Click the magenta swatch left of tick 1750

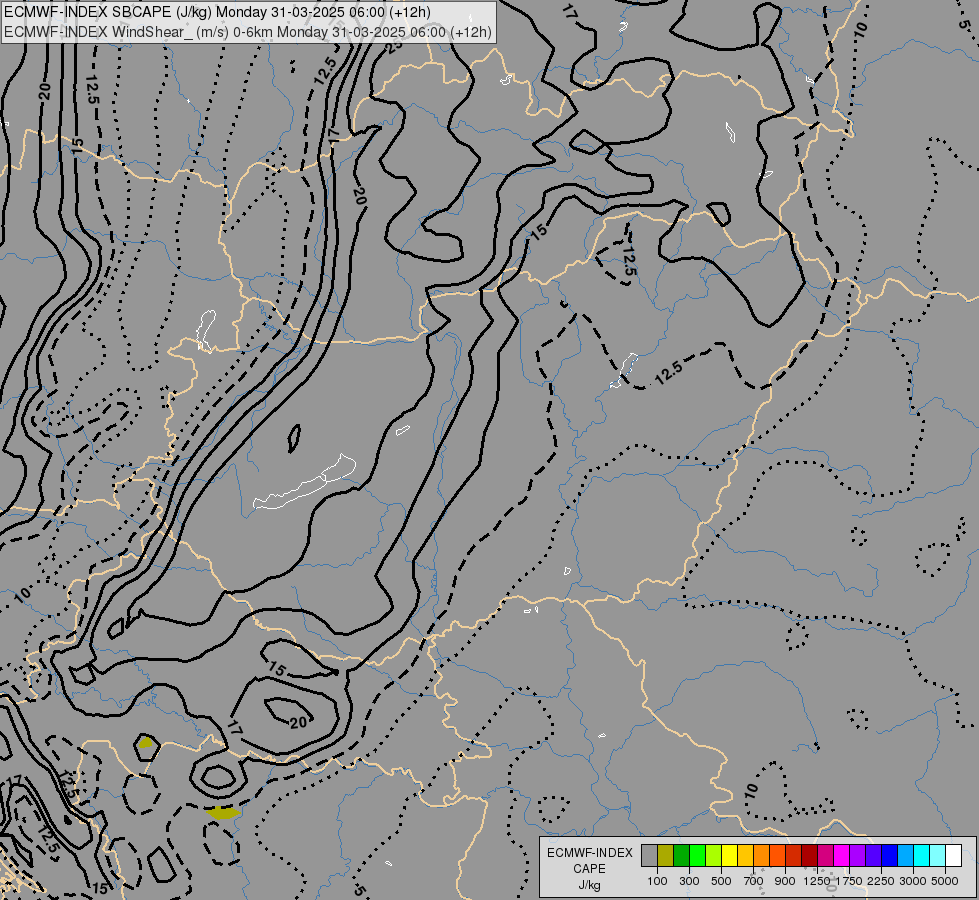coord(842,856)
